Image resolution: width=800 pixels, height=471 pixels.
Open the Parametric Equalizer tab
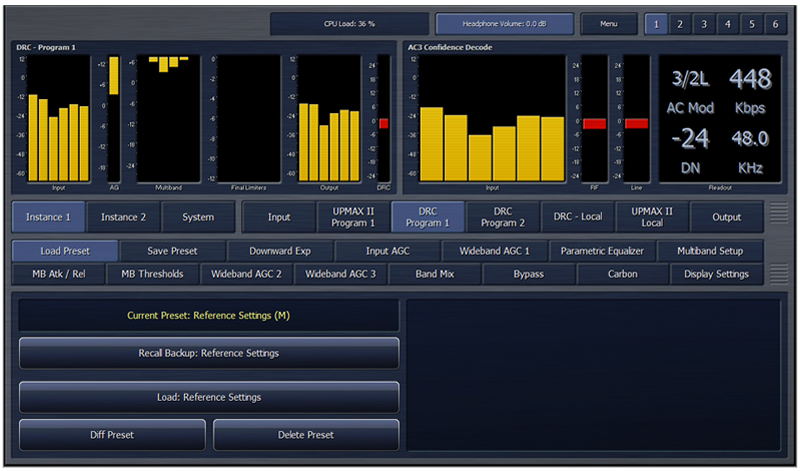coord(602,251)
